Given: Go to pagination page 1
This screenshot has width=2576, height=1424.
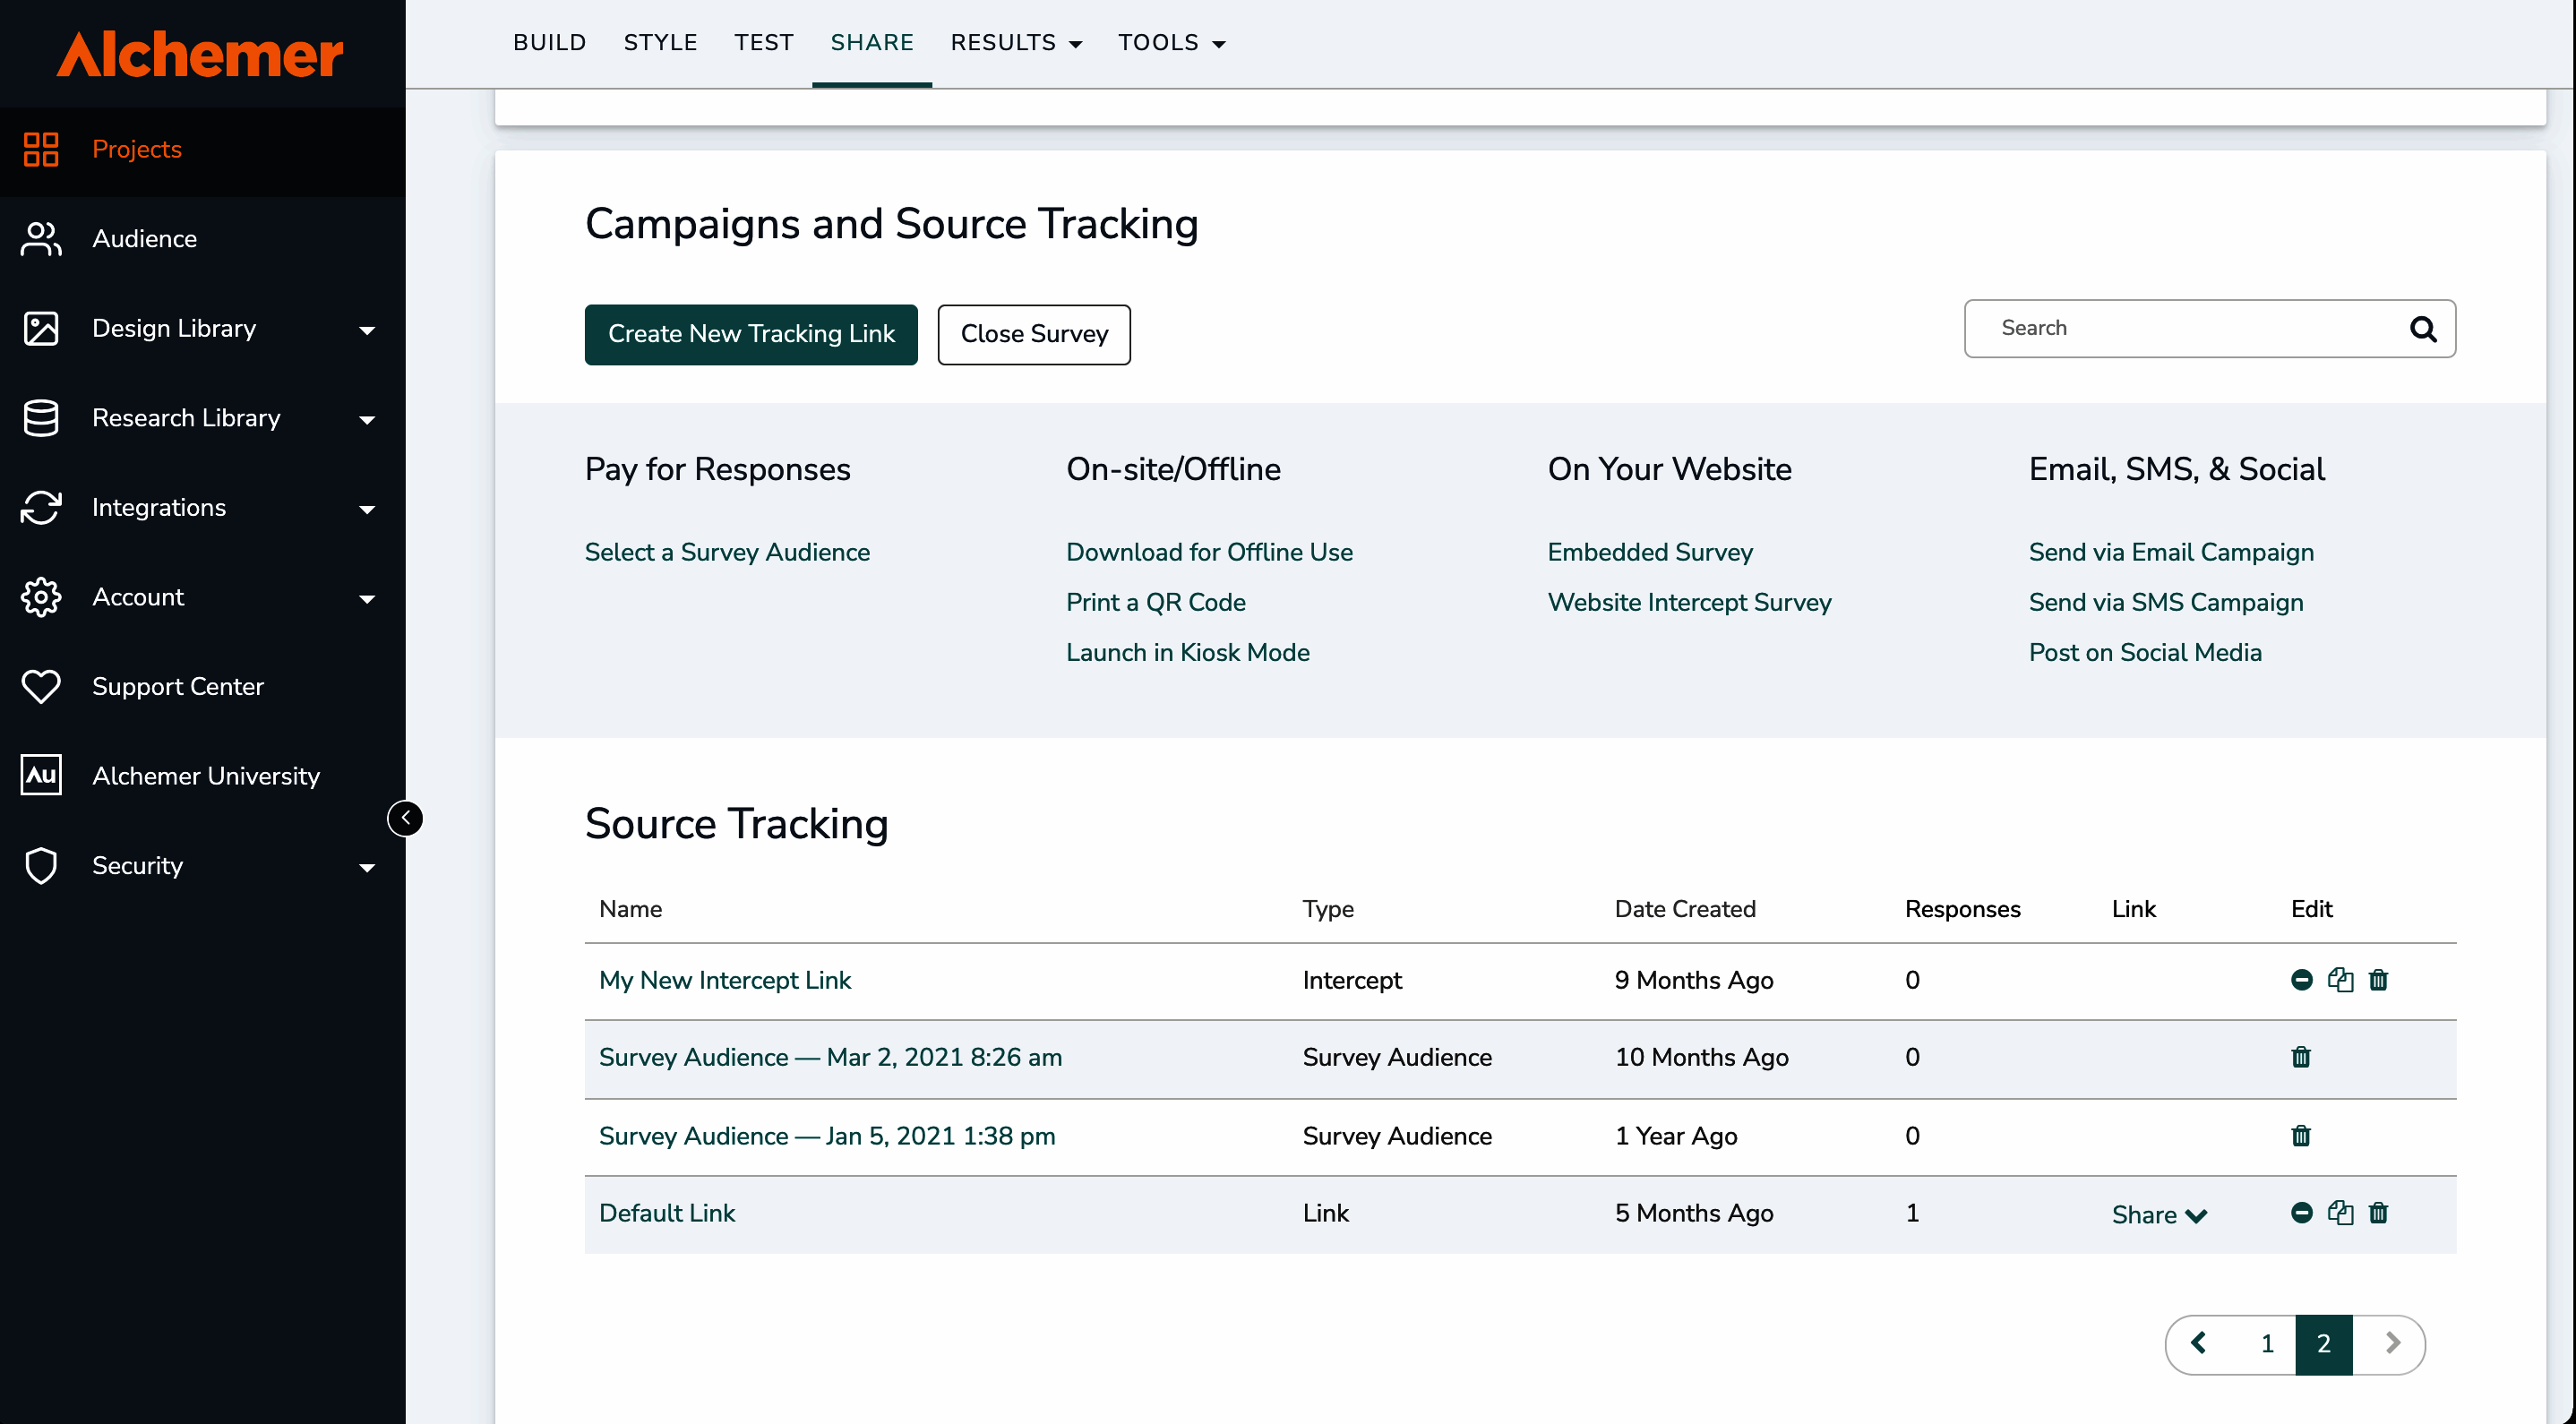Looking at the screenshot, I should tap(2266, 1344).
